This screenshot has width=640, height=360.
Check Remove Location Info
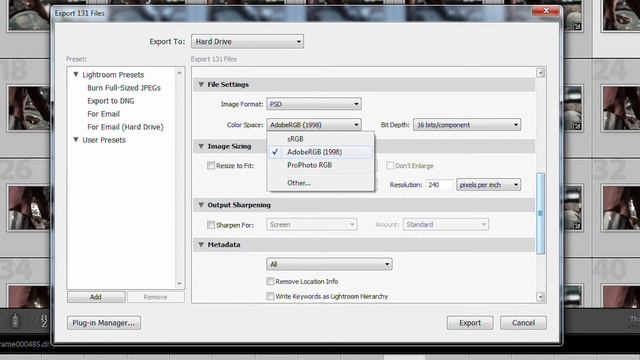click(x=270, y=281)
